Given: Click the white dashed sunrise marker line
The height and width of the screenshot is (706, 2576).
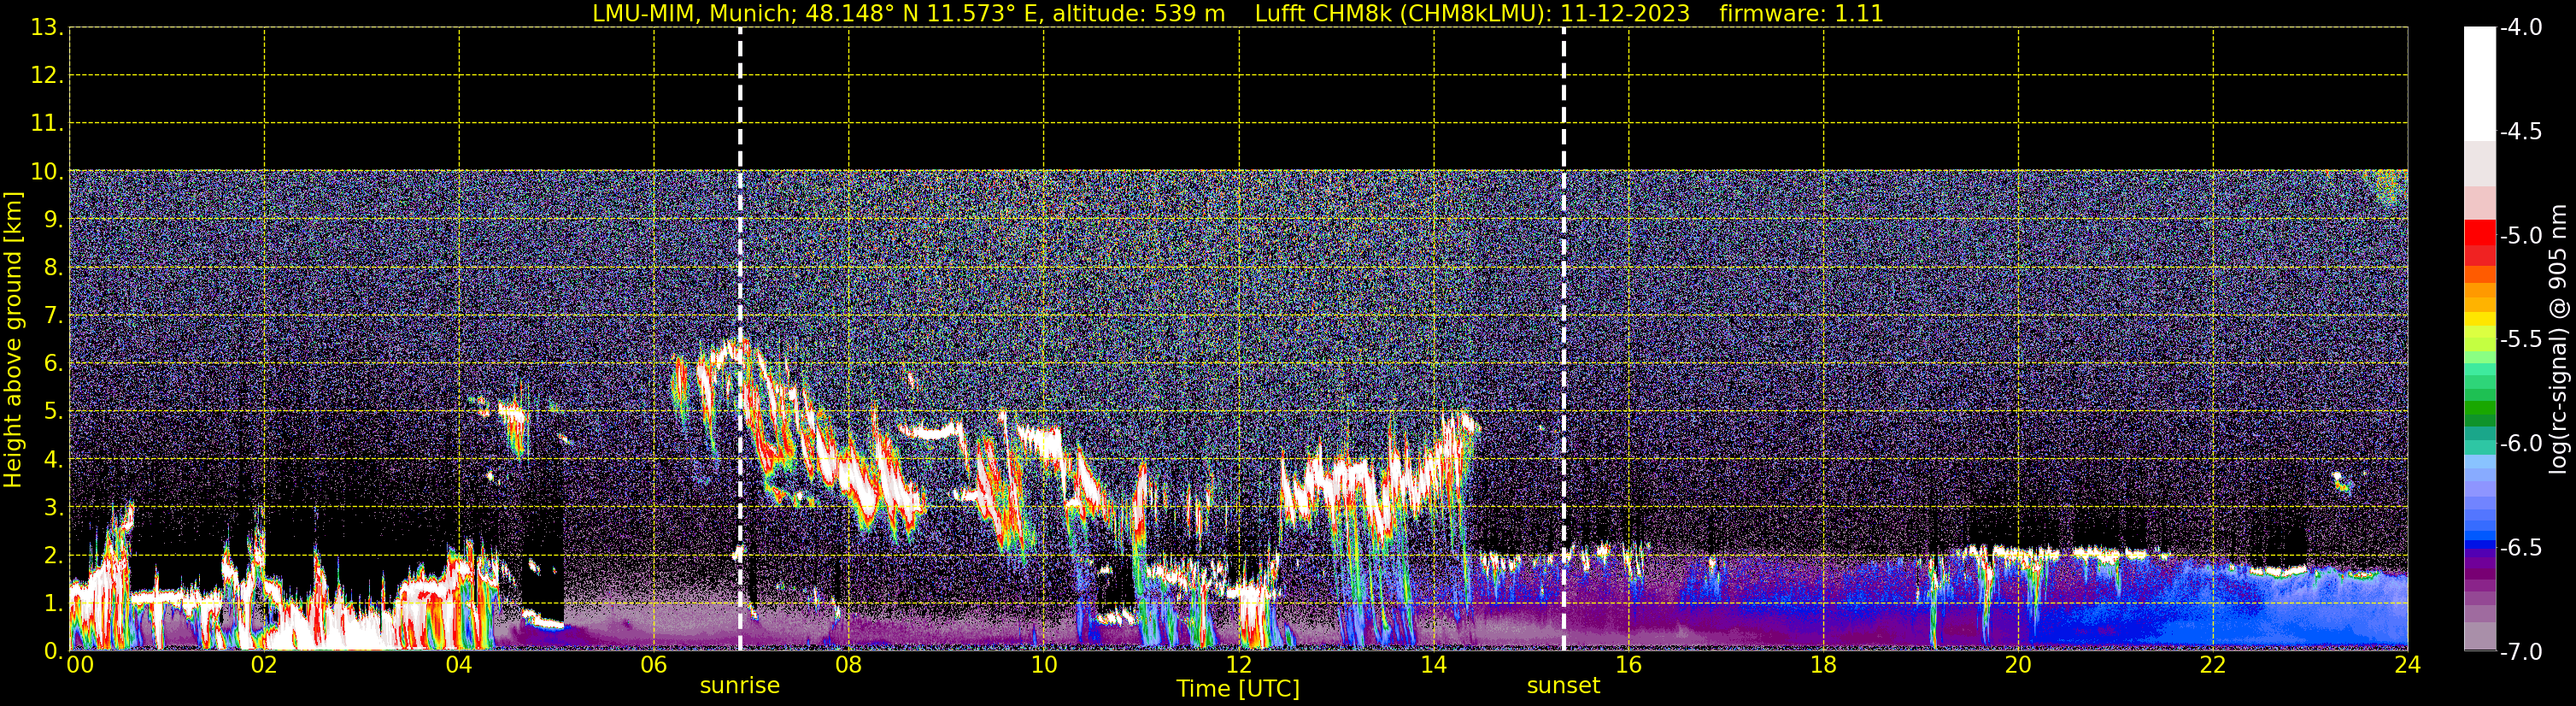Looking at the screenshot, I should coord(740,339).
